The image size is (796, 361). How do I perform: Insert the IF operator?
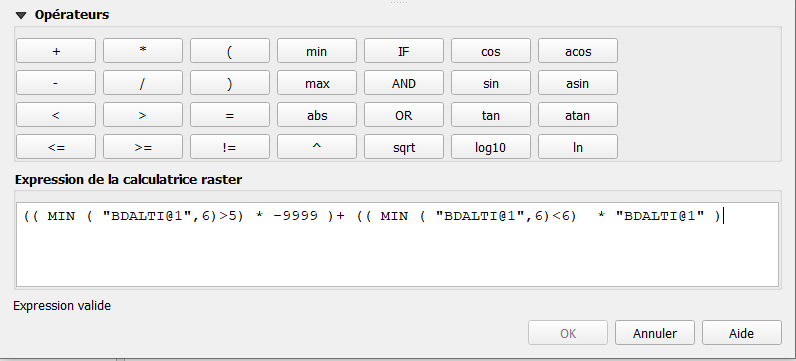tap(404, 51)
